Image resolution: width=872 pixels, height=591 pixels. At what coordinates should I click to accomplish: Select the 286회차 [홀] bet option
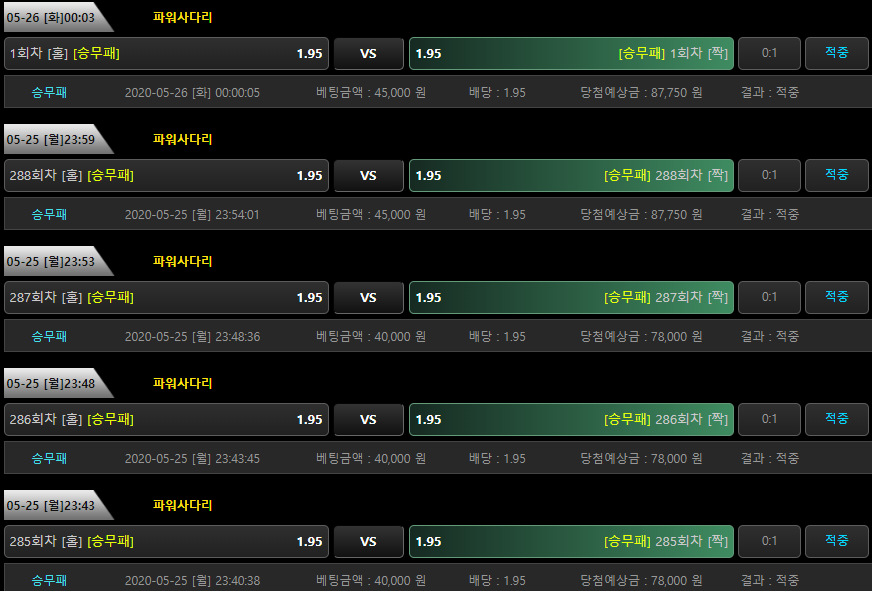click(166, 419)
